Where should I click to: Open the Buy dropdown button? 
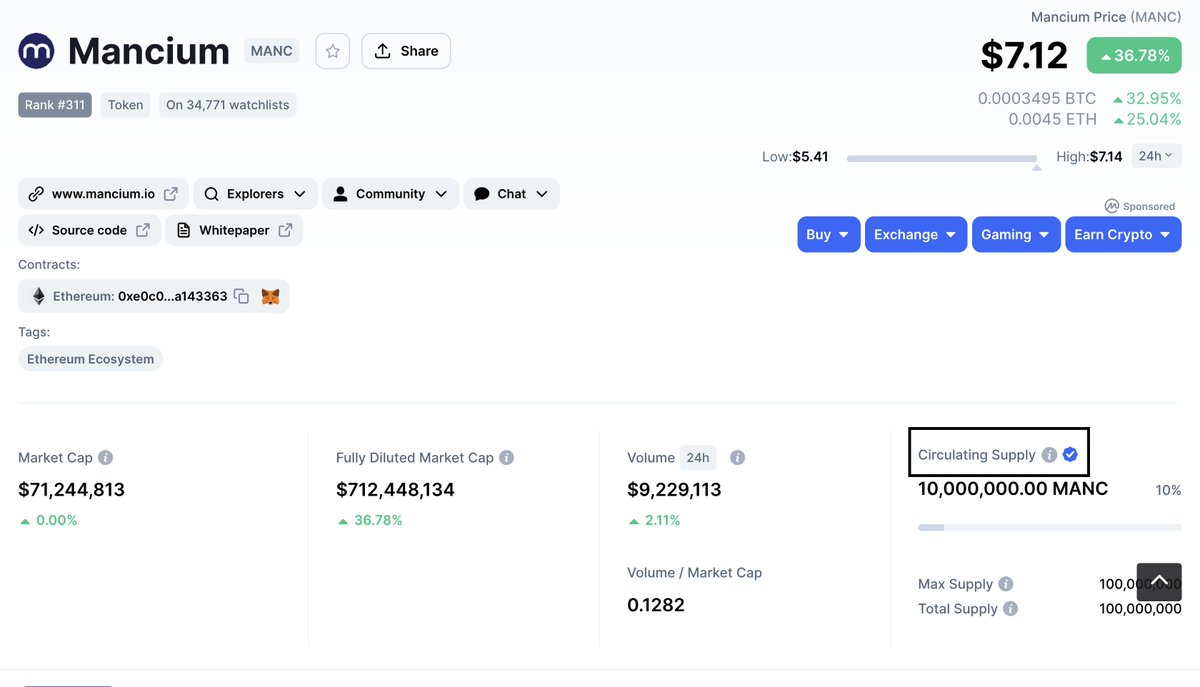tap(829, 234)
